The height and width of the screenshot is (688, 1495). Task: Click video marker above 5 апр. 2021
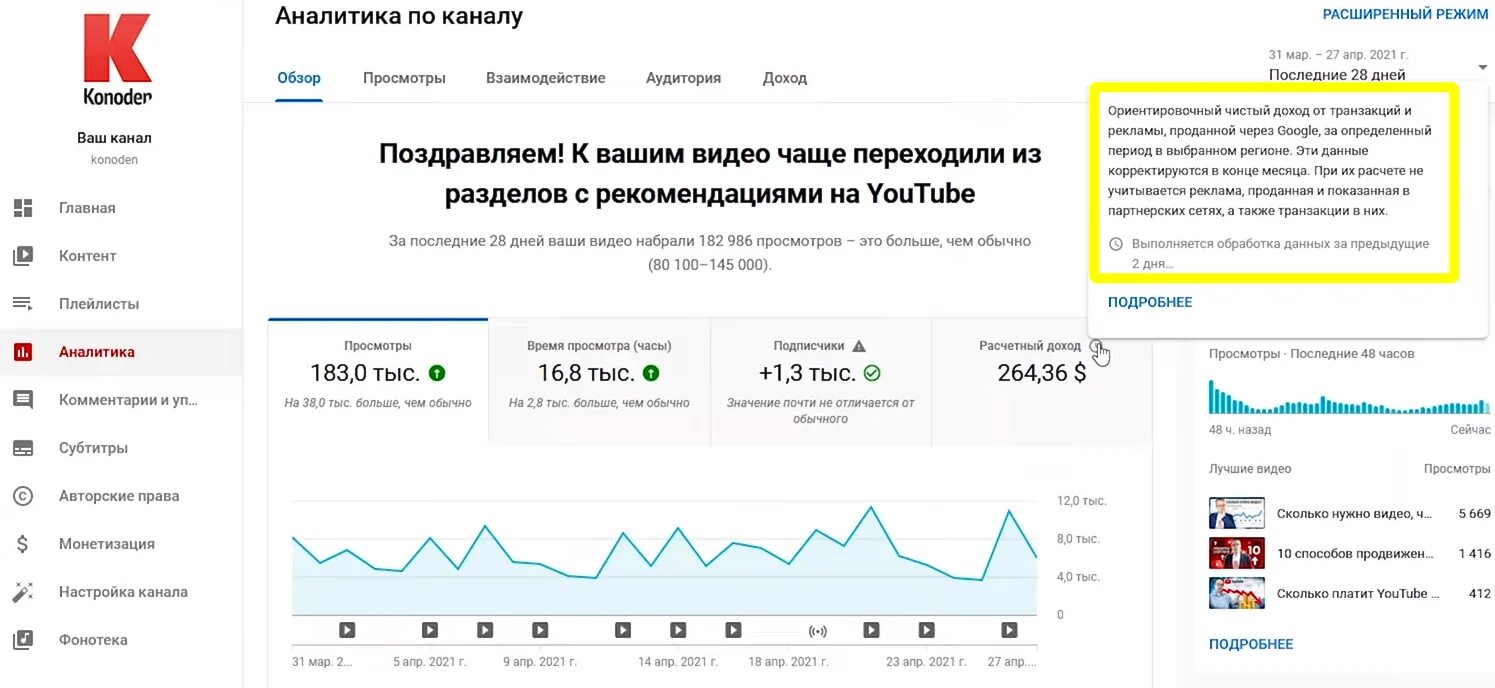click(430, 630)
